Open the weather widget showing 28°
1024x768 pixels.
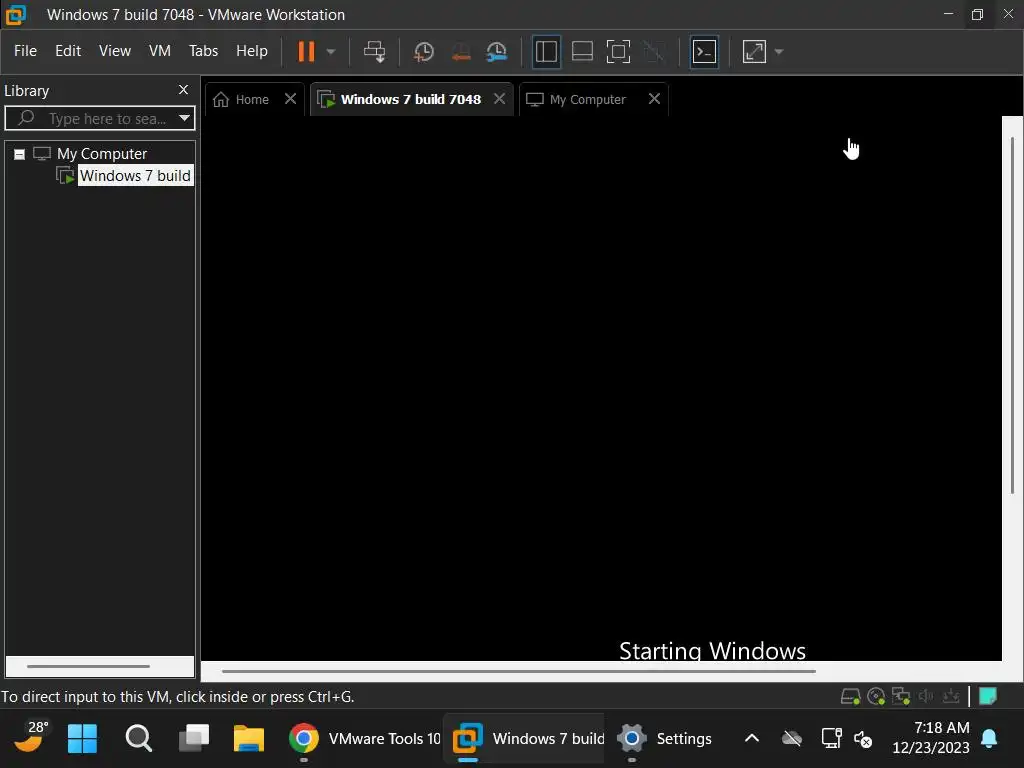(x=31, y=737)
